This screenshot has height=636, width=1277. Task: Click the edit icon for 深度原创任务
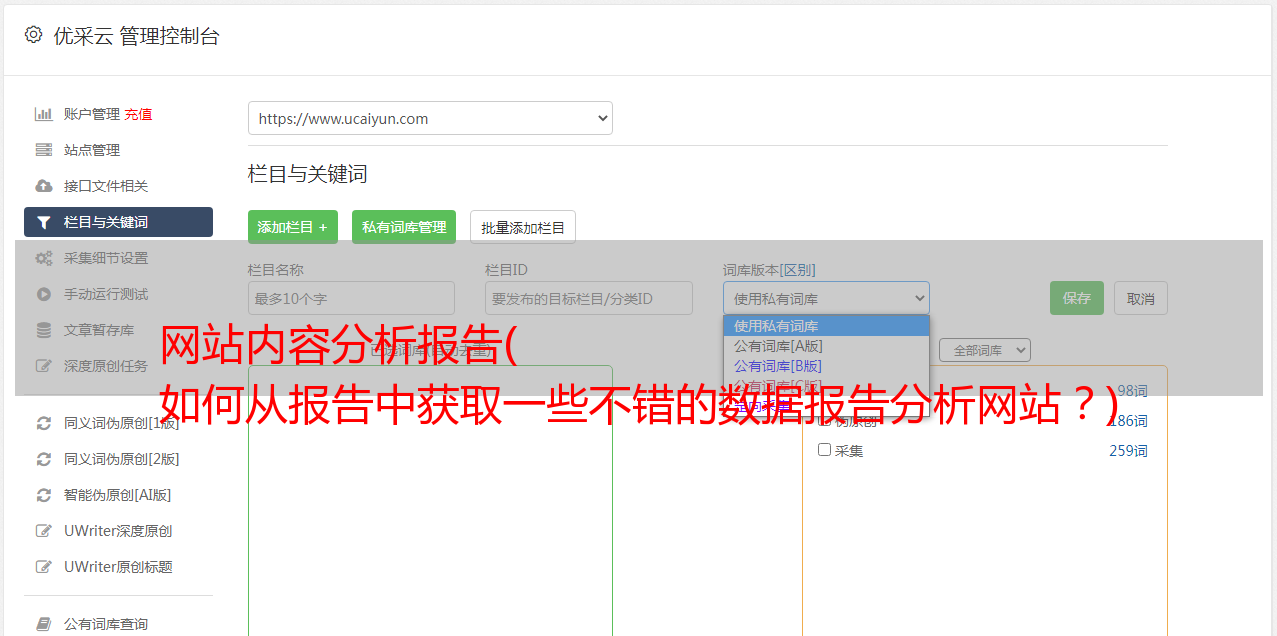(44, 366)
